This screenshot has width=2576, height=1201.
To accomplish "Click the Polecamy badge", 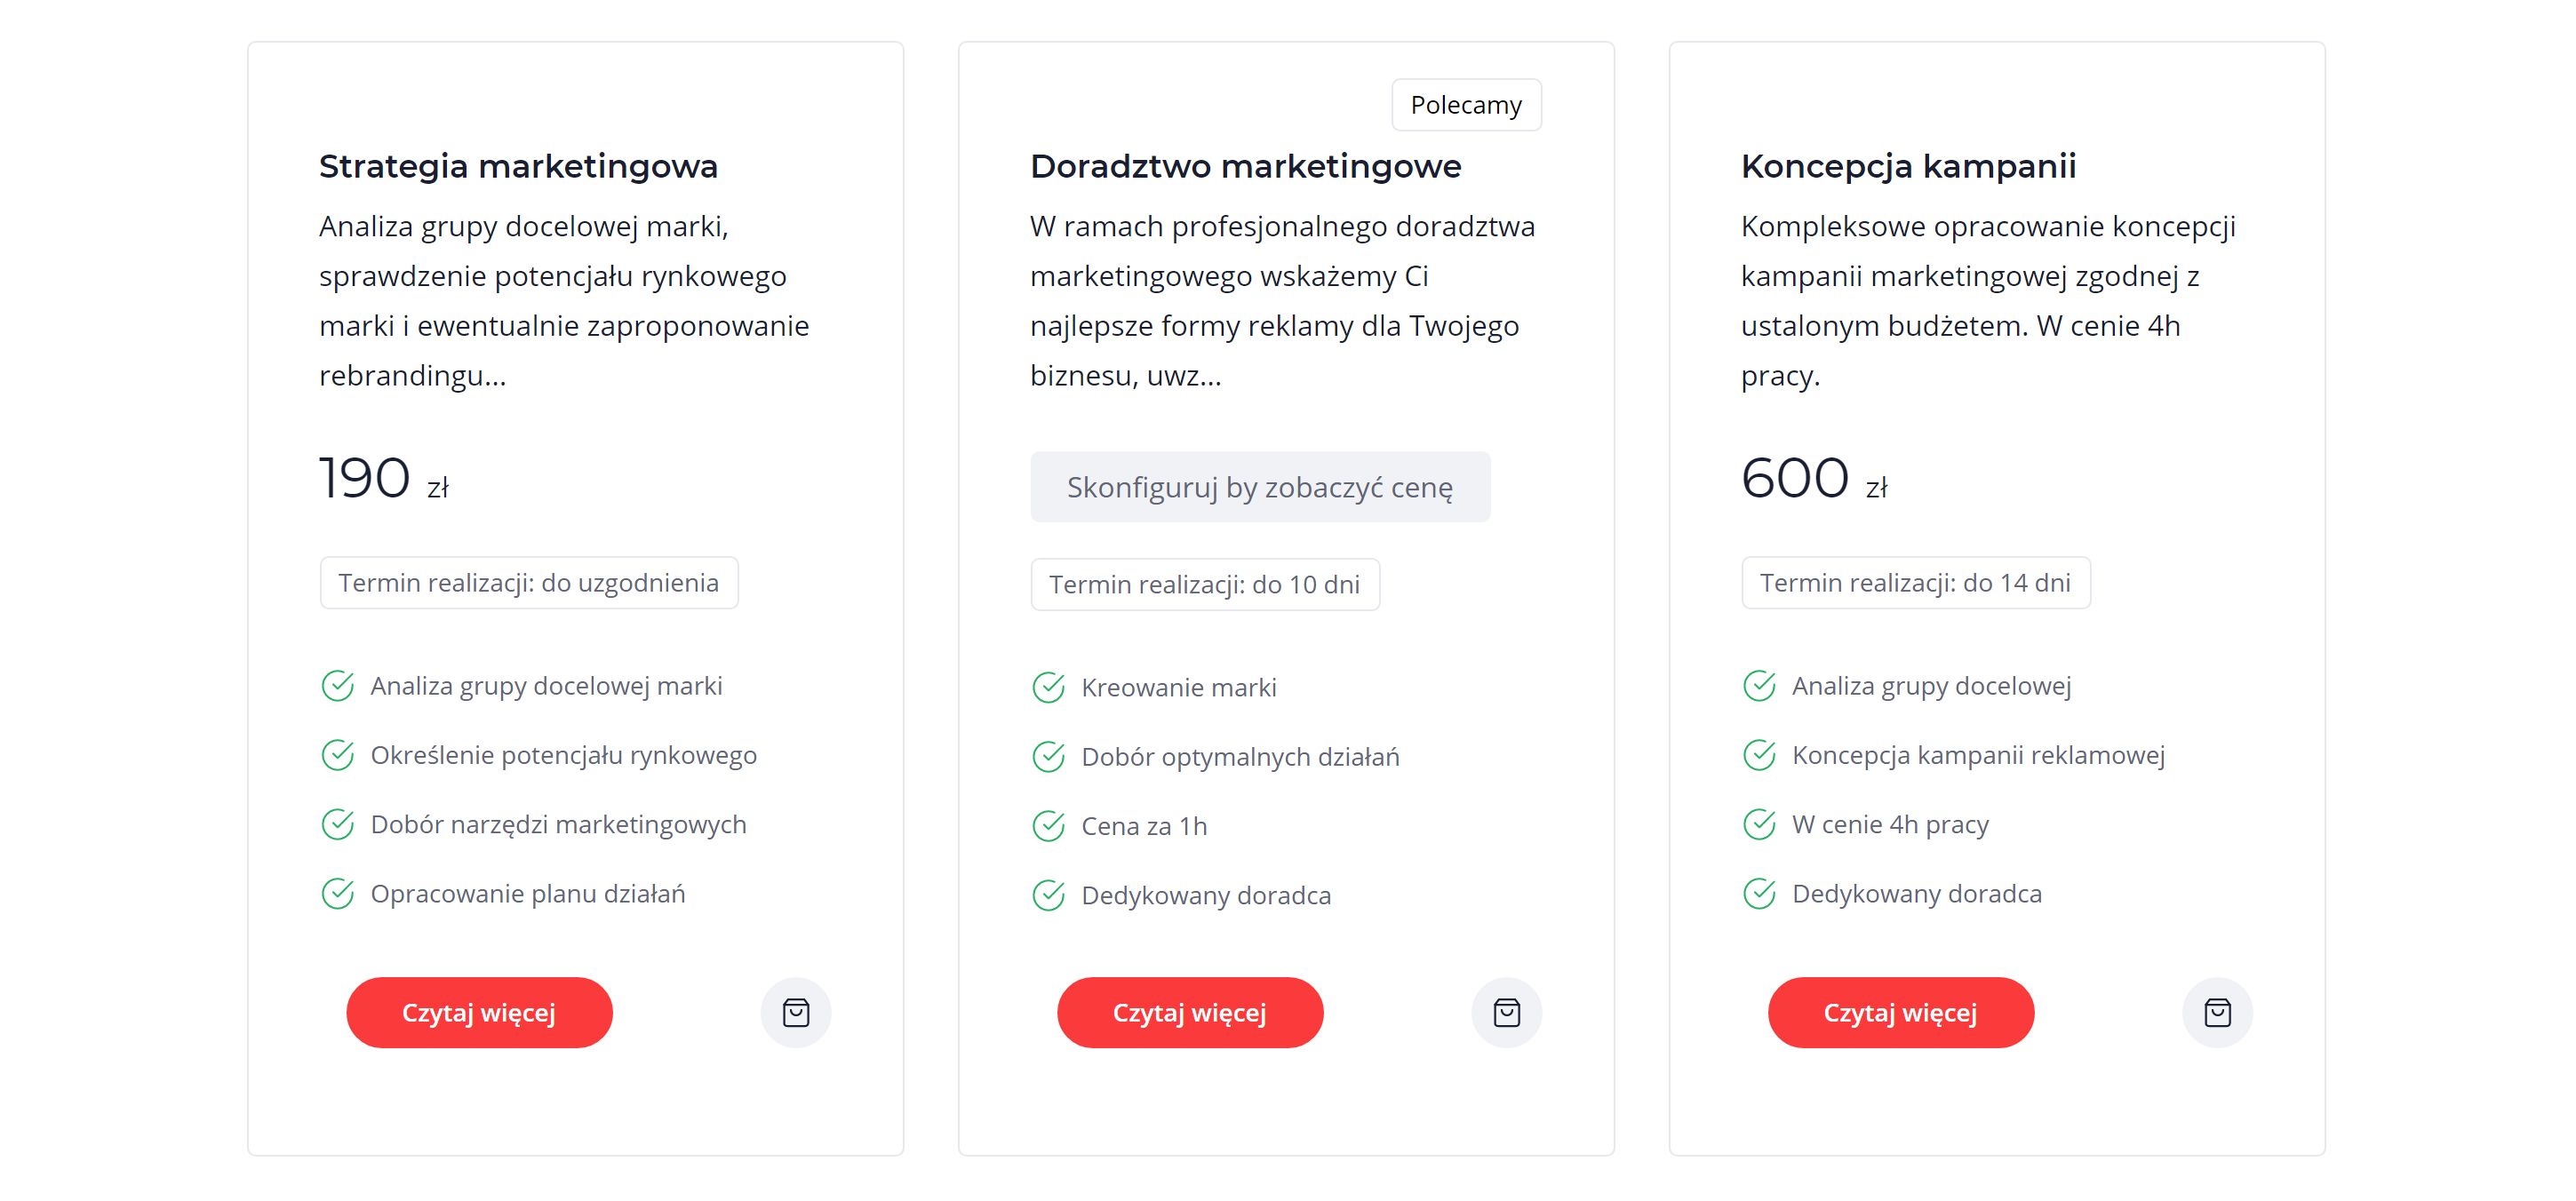I will 1466,105.
